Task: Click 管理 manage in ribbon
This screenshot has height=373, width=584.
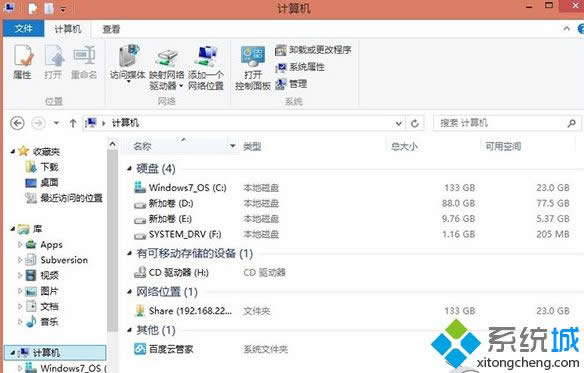Action: click(291, 84)
